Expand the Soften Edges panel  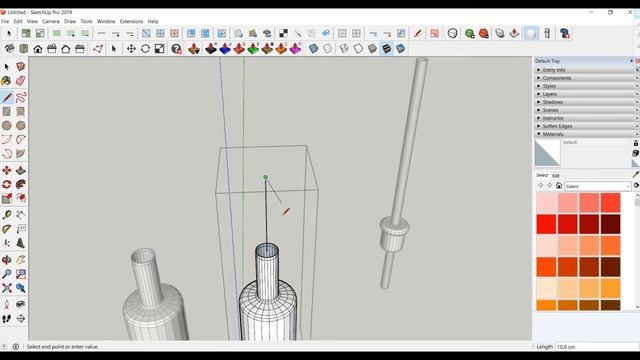587,126
